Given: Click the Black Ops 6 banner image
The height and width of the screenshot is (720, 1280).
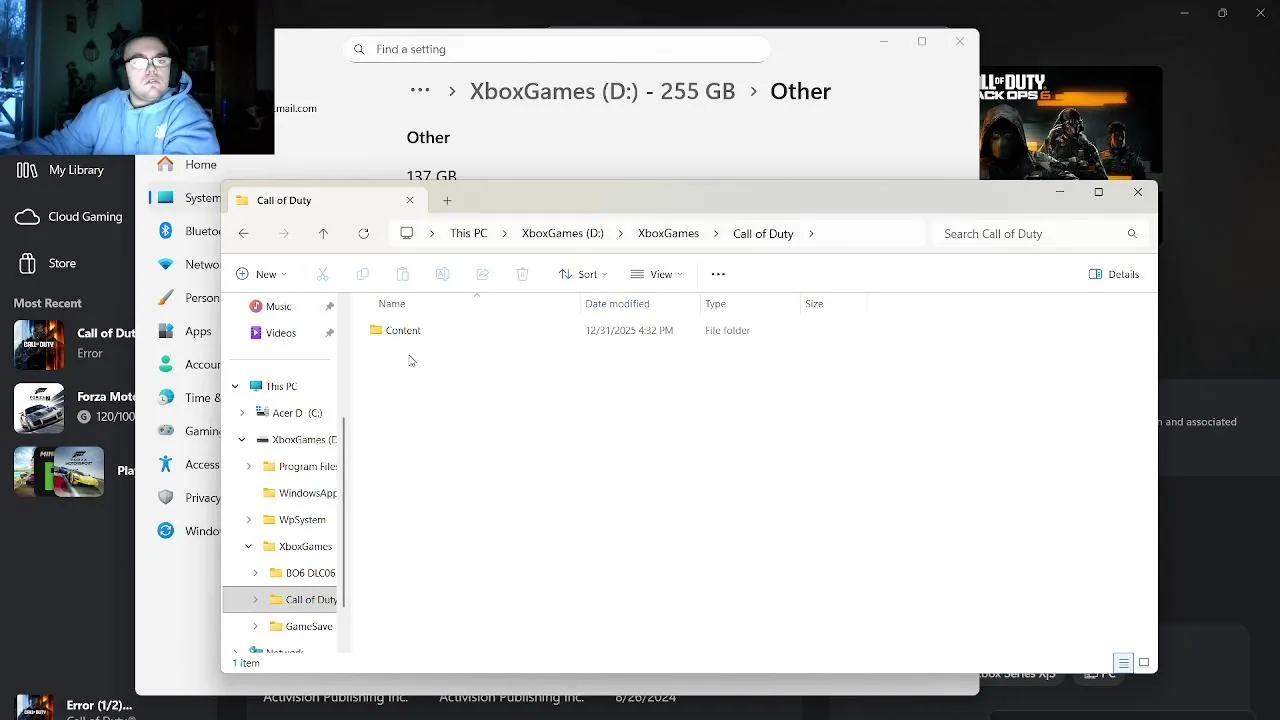Looking at the screenshot, I should point(1071,123).
